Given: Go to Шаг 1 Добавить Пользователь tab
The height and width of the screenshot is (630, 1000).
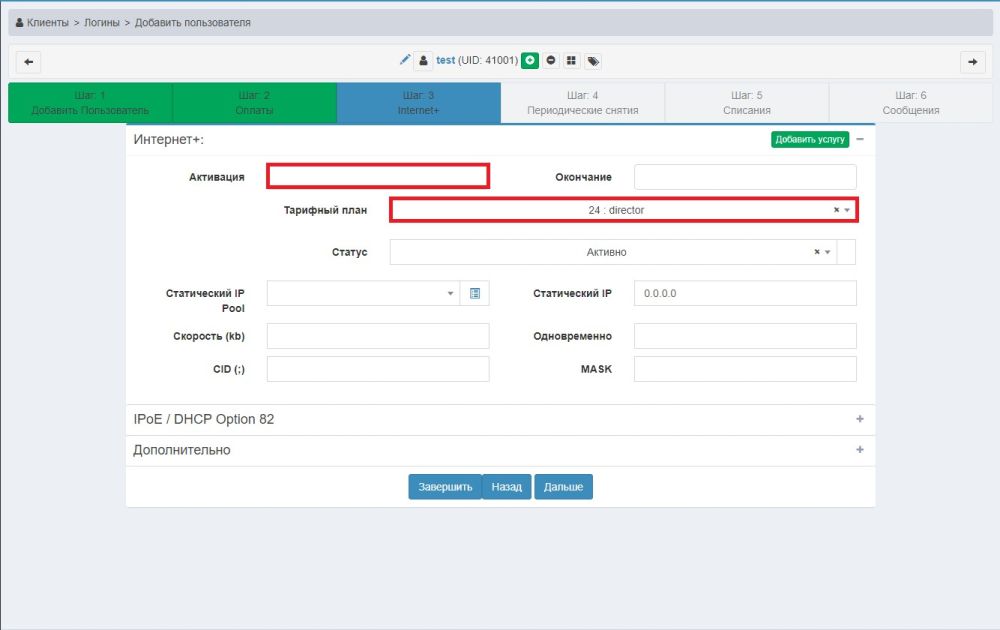Looking at the screenshot, I should point(90,103).
